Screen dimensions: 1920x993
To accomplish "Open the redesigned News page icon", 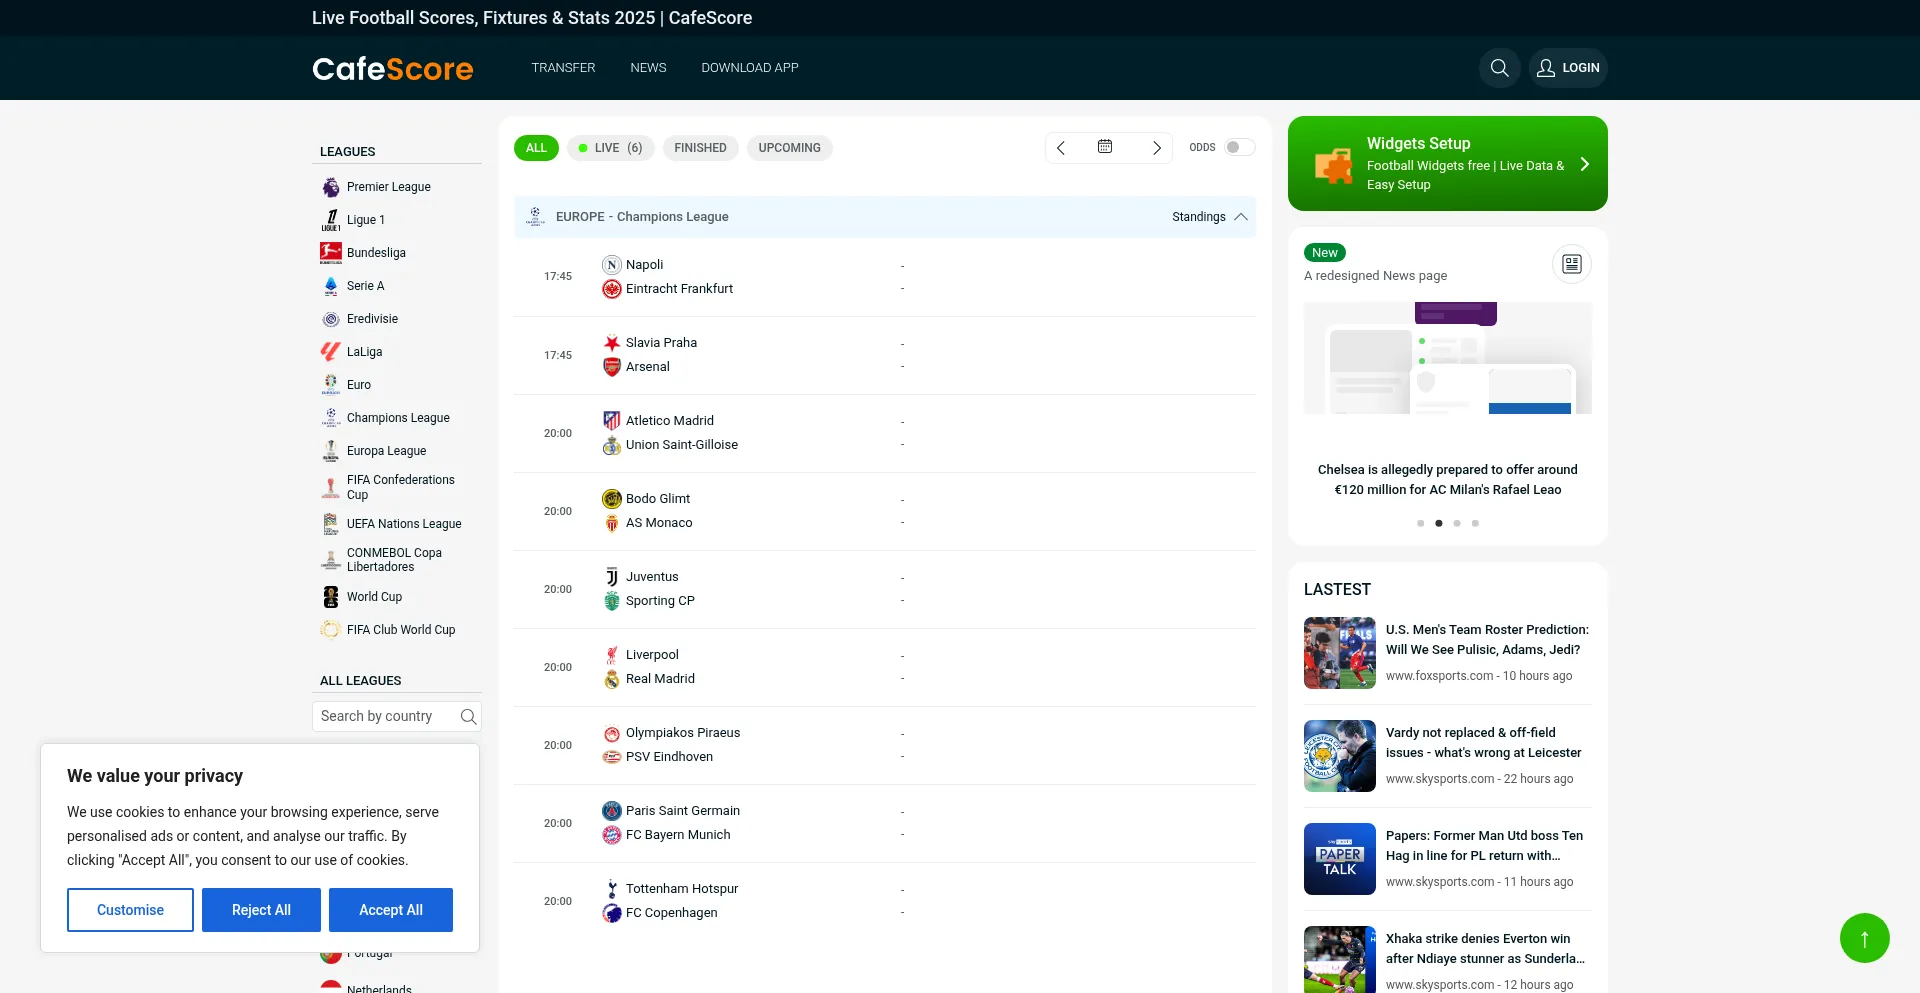I will [1571, 264].
